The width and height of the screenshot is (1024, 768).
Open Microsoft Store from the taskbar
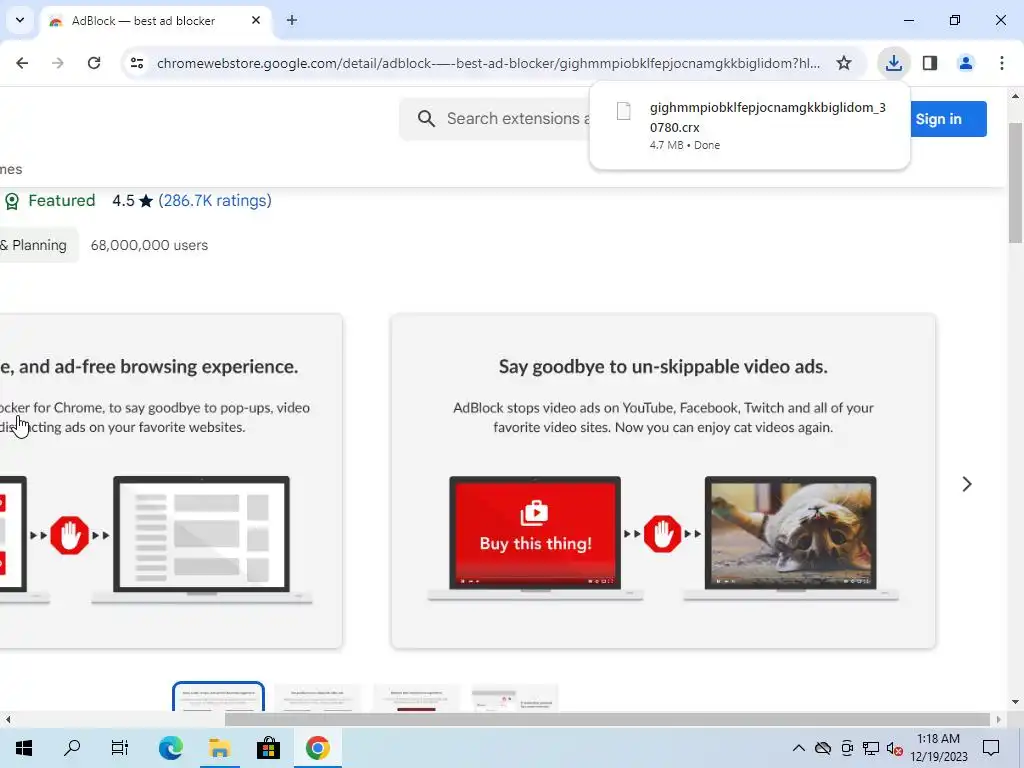268,748
